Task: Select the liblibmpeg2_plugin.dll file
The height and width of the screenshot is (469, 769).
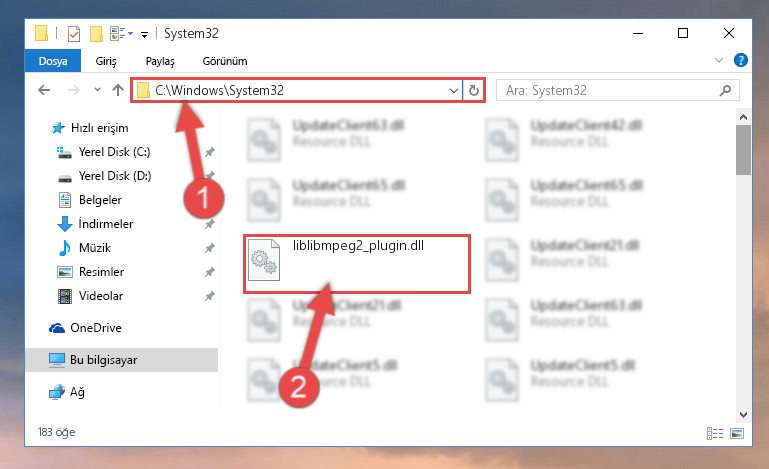Action: (357, 264)
